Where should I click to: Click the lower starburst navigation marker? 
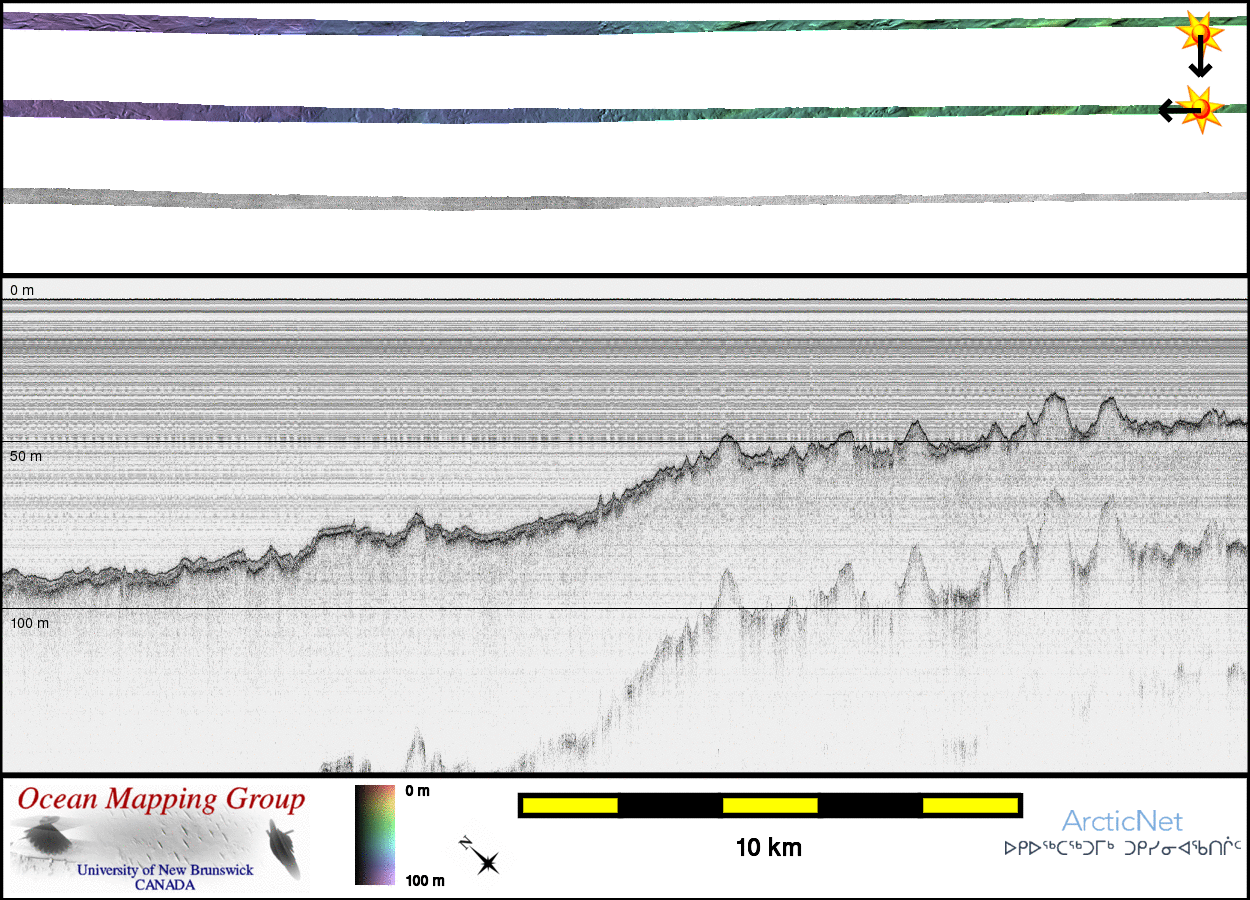[x=1199, y=108]
